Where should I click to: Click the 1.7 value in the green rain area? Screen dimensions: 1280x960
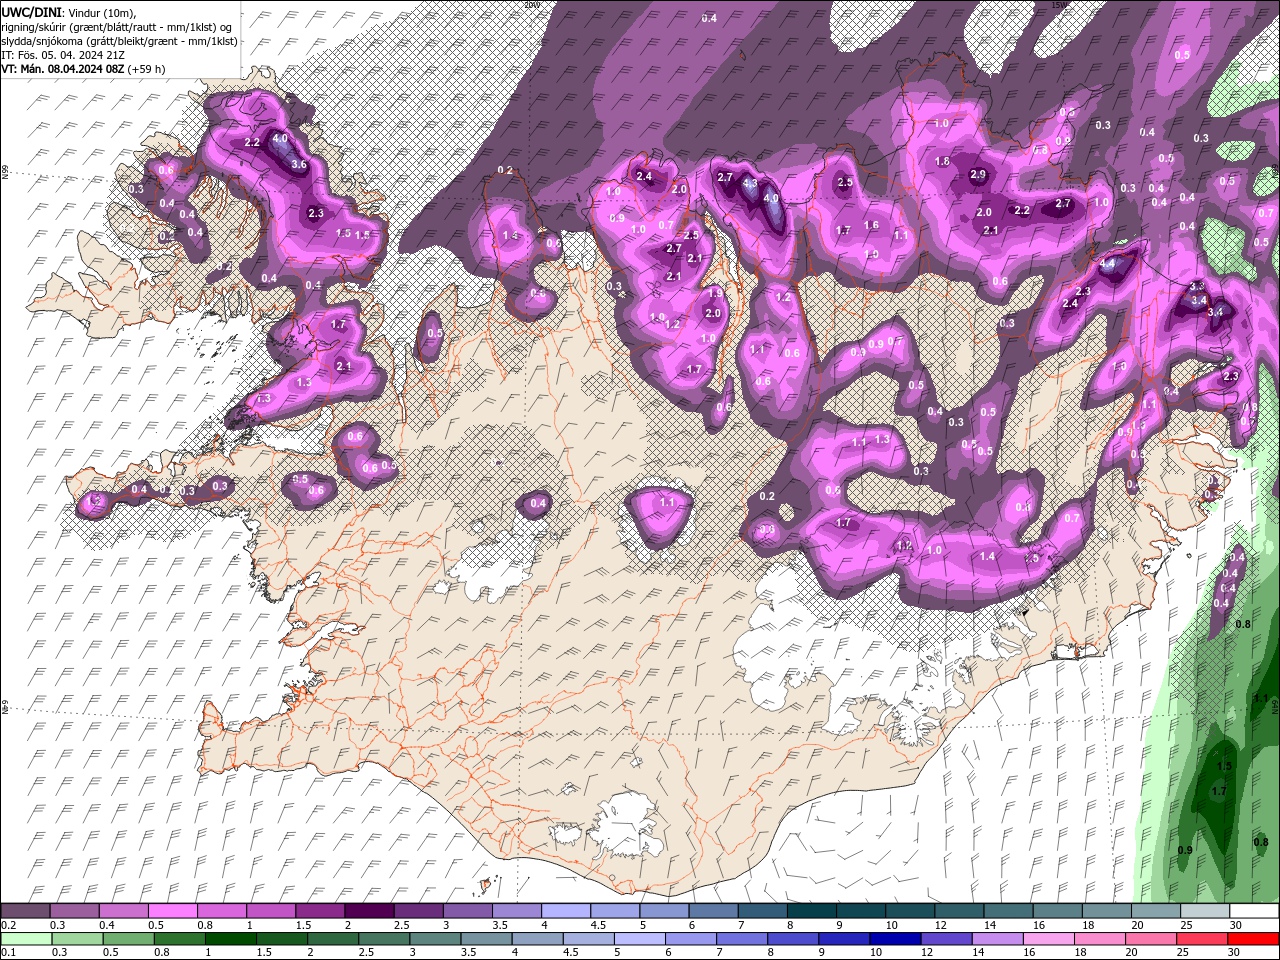pyautogui.click(x=1218, y=791)
